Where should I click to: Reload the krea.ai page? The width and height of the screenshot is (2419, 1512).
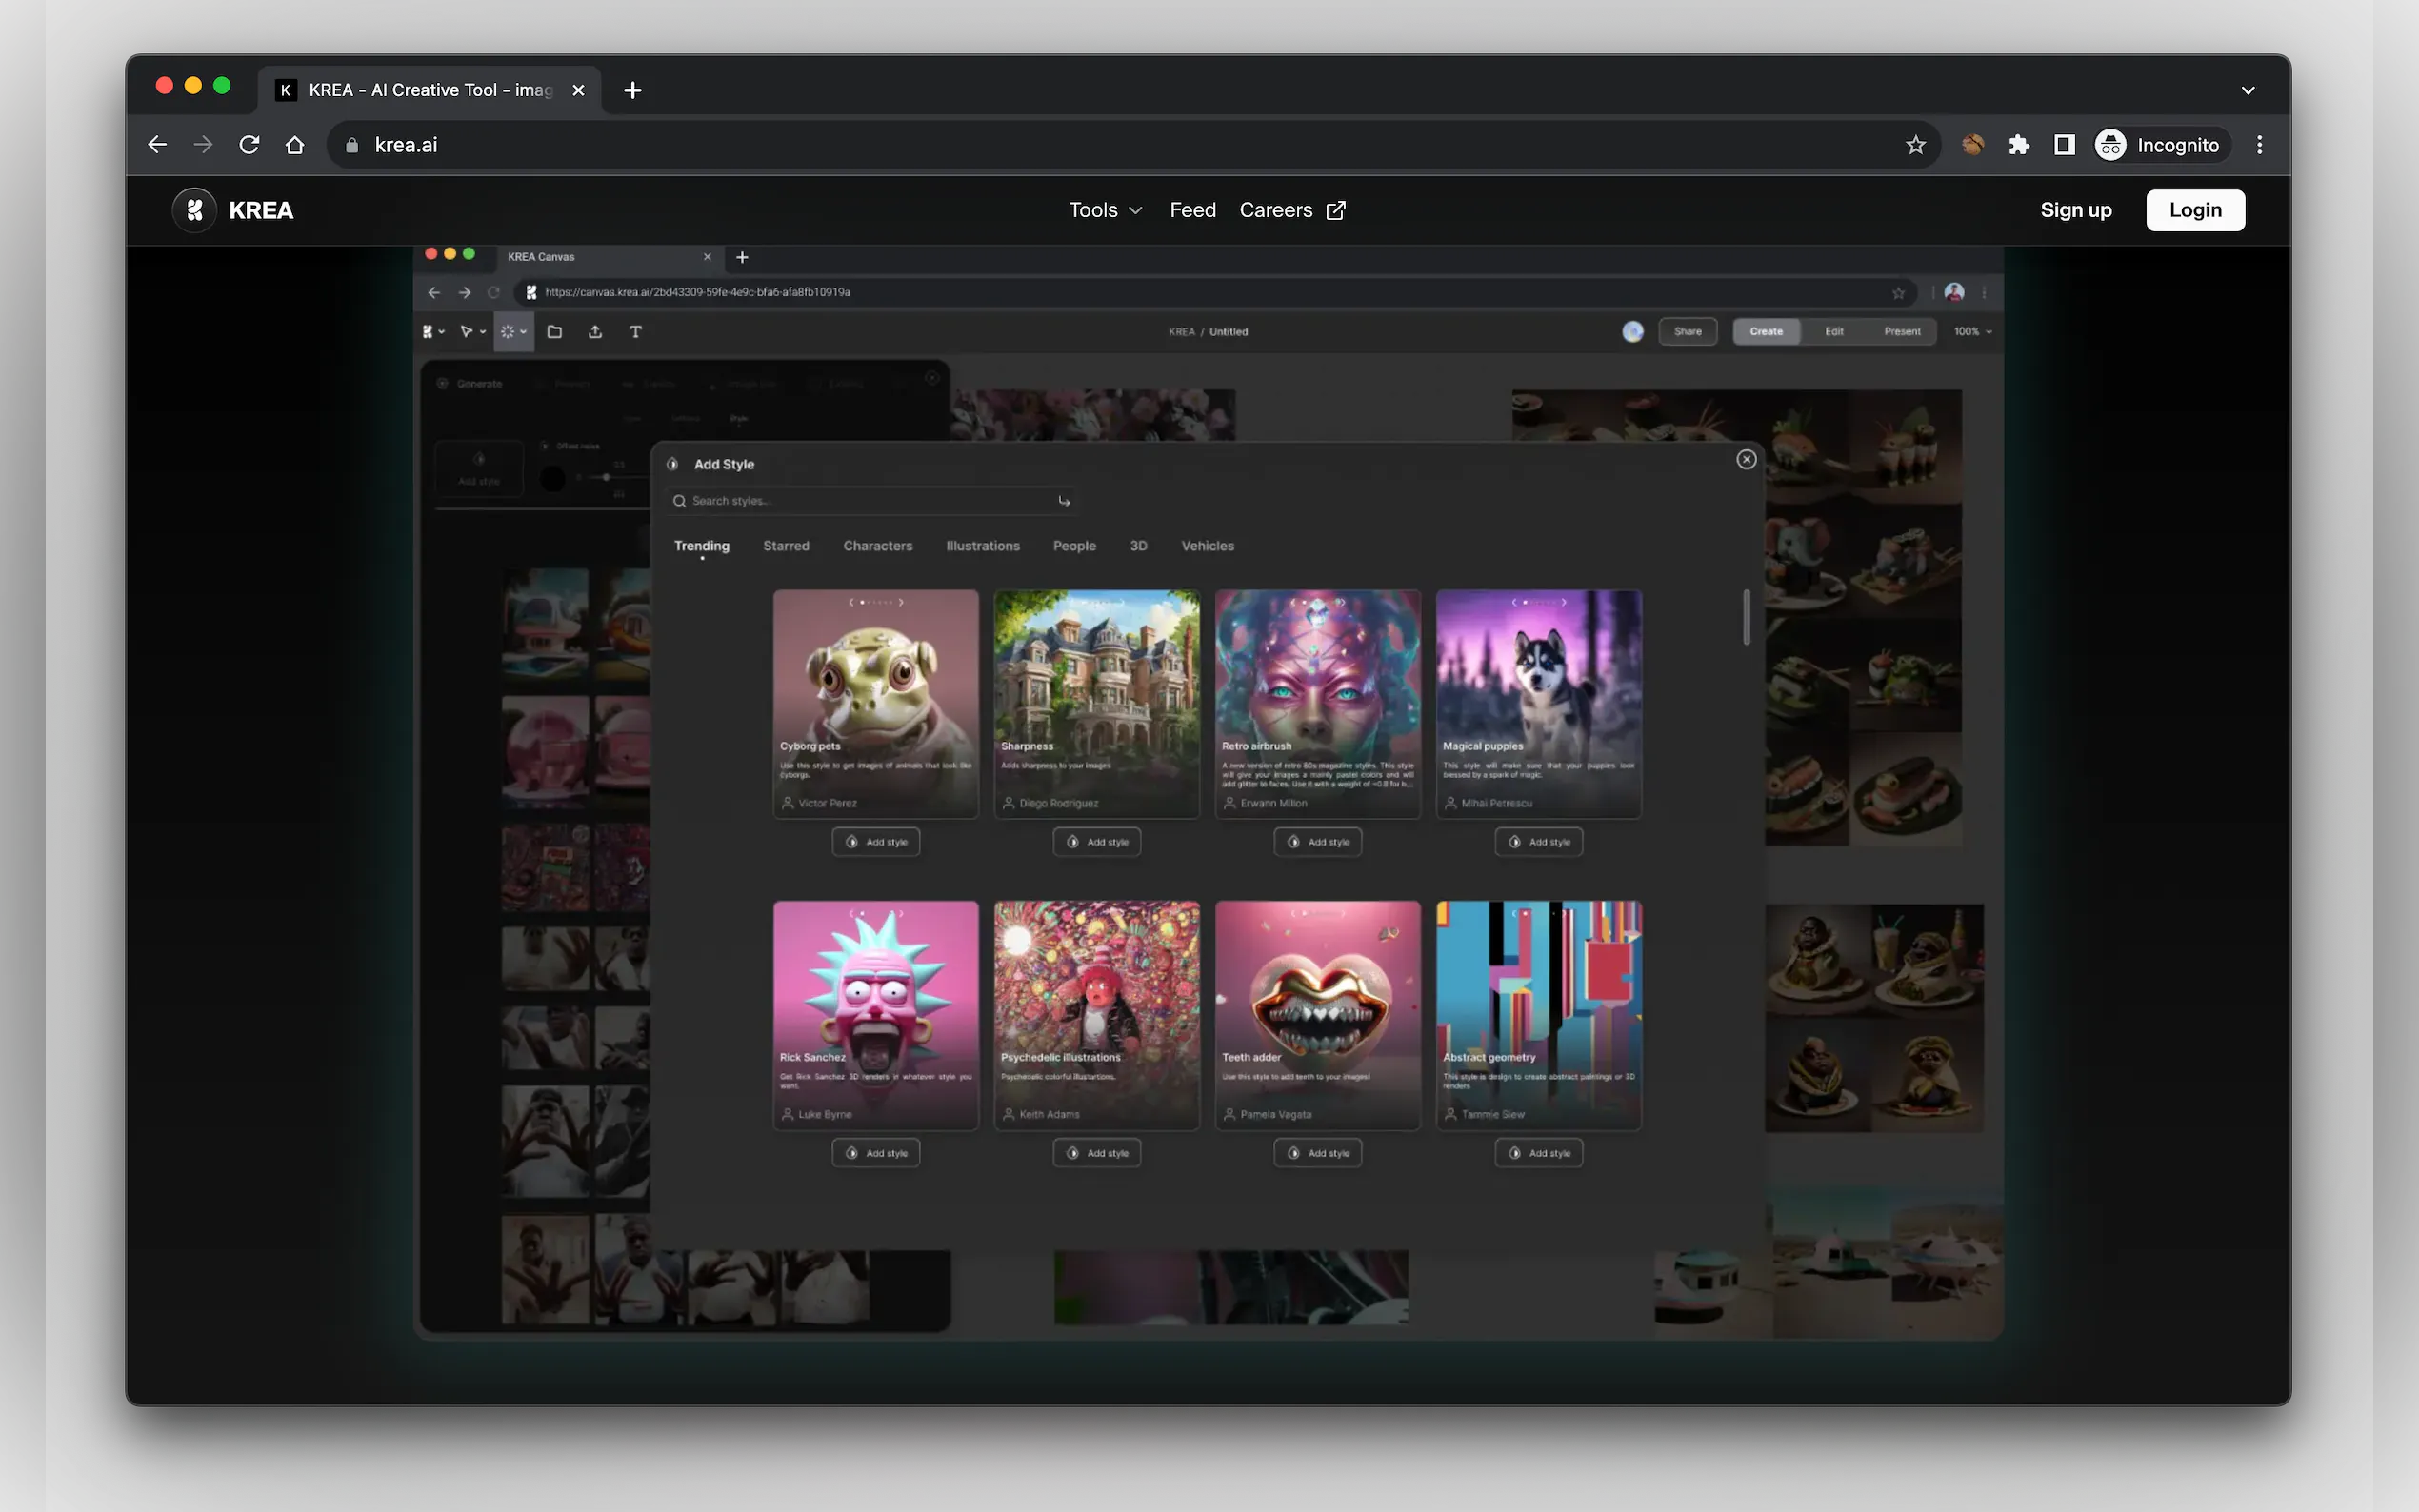(x=249, y=145)
